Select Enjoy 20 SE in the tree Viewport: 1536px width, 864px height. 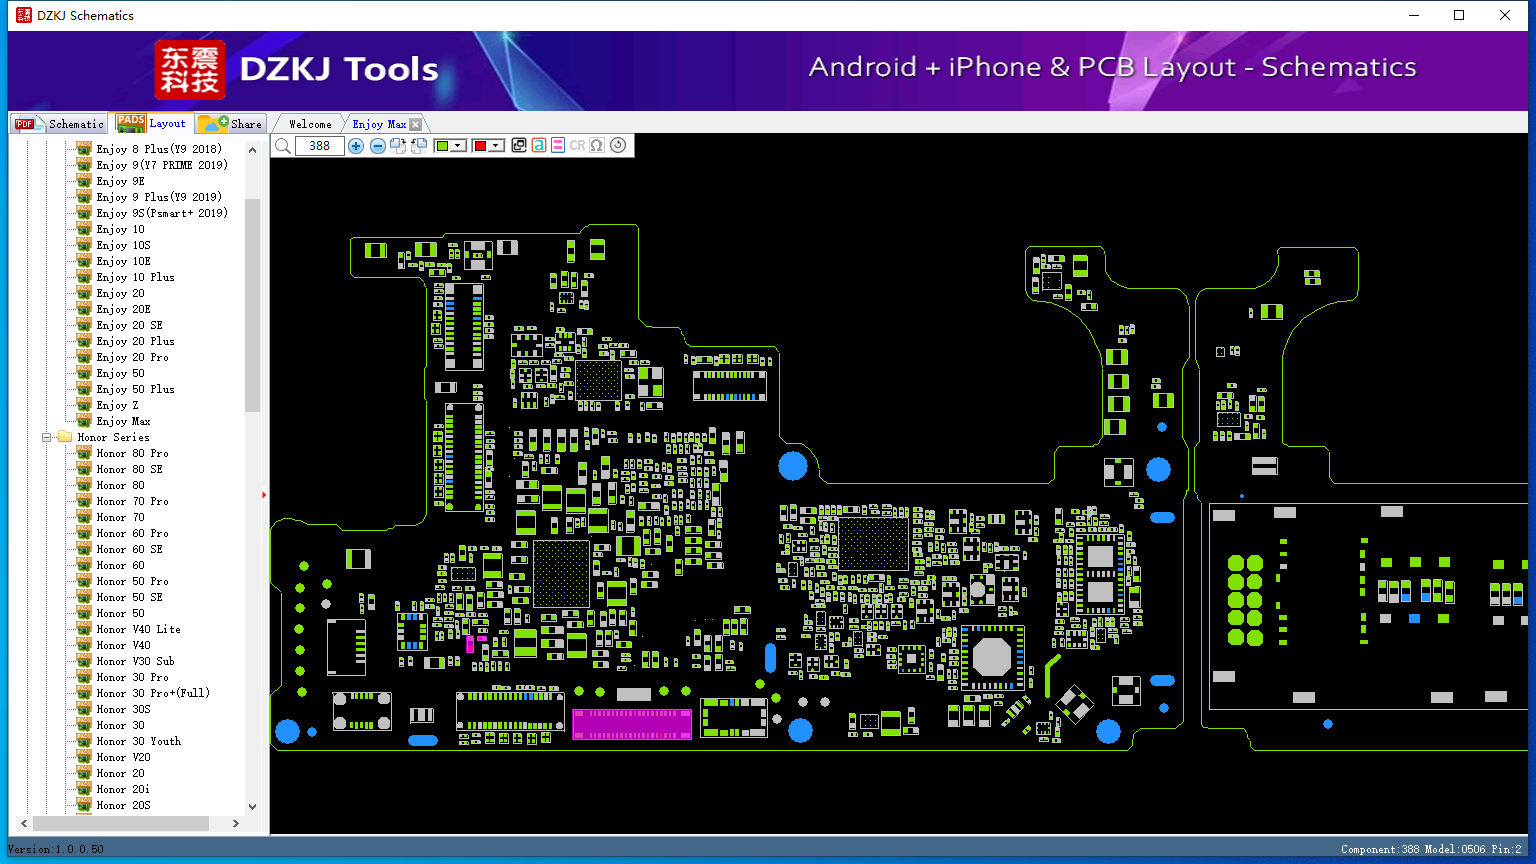pos(129,325)
